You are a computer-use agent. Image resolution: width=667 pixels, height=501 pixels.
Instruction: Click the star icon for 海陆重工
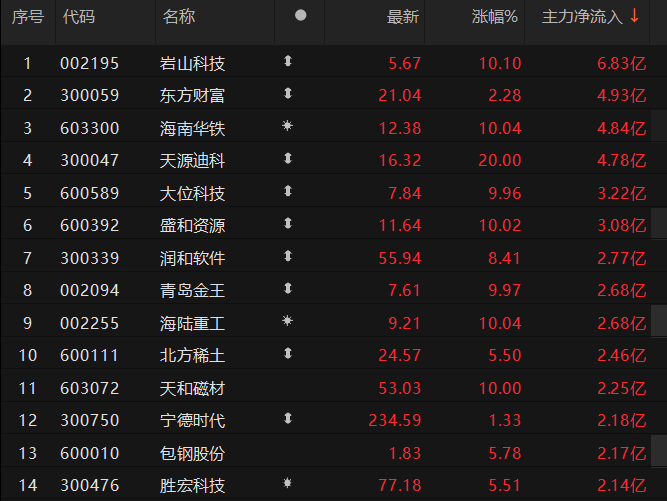point(288,321)
